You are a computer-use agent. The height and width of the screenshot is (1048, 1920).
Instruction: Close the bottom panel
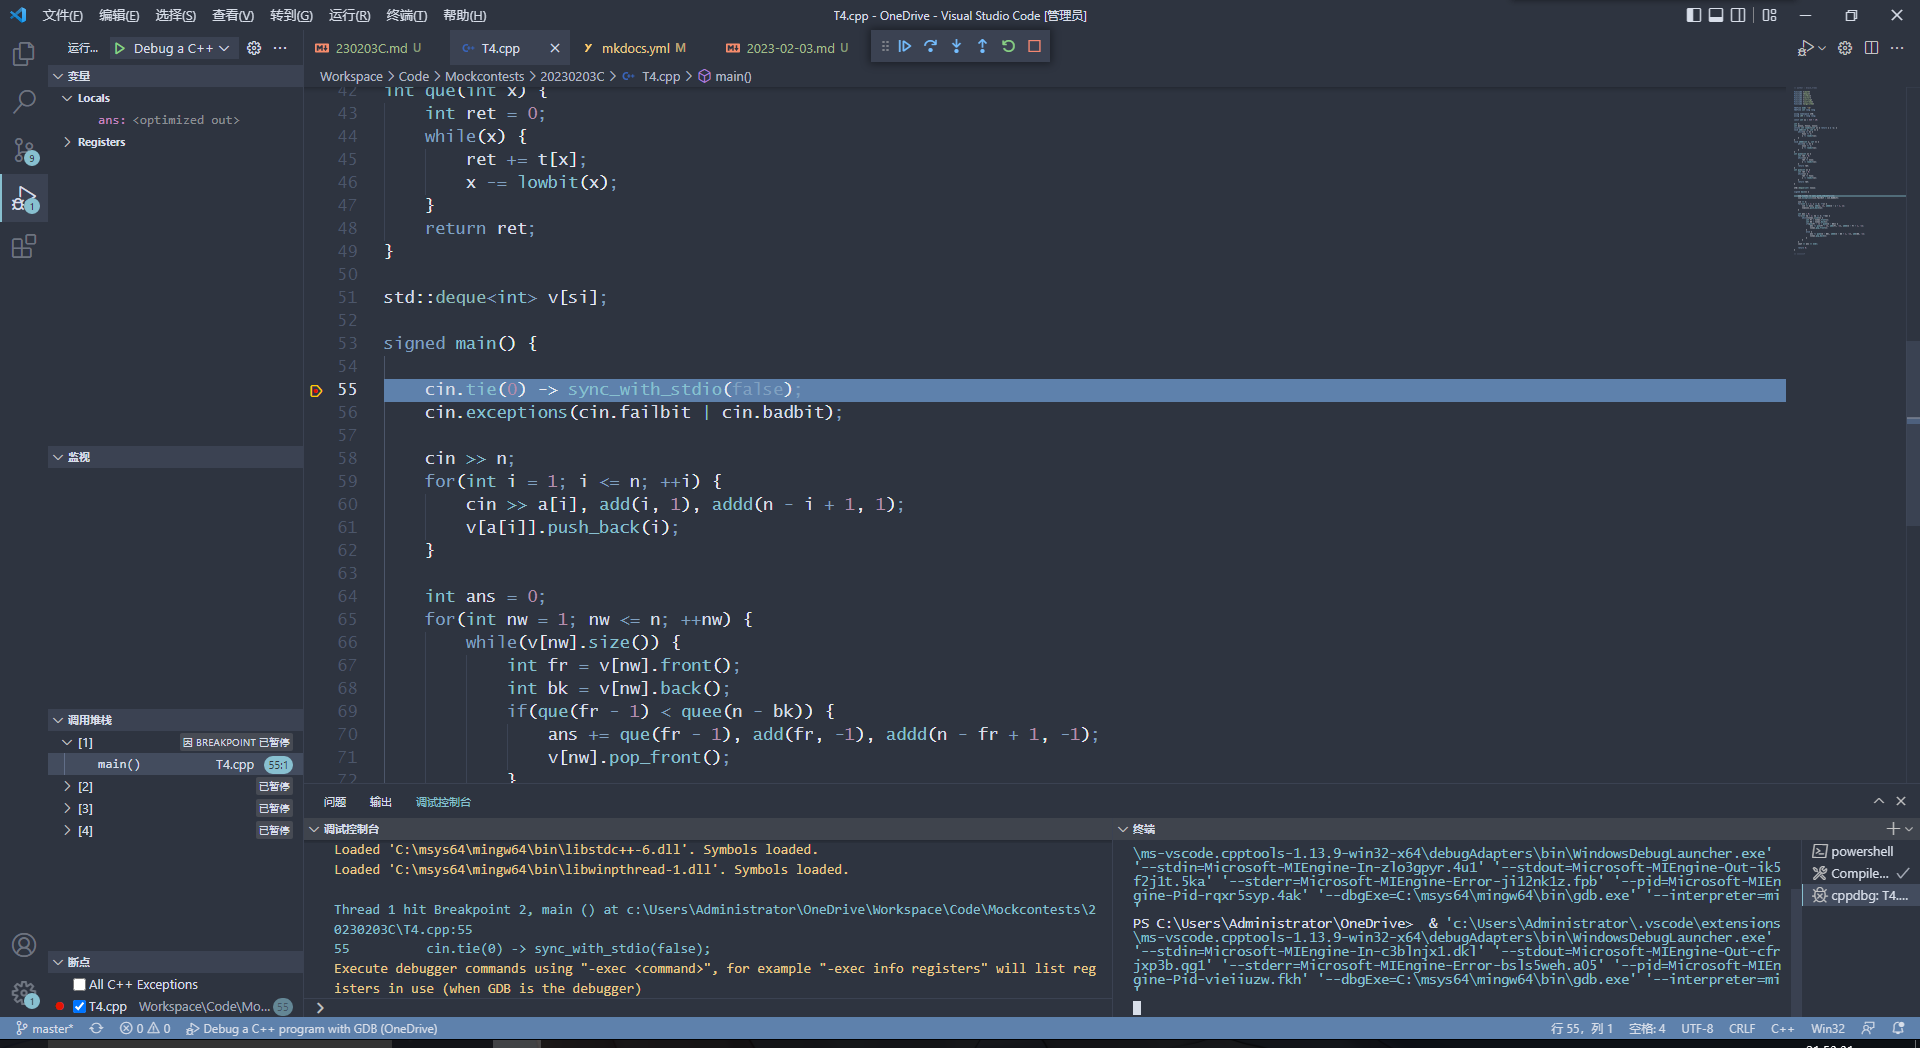(x=1901, y=801)
